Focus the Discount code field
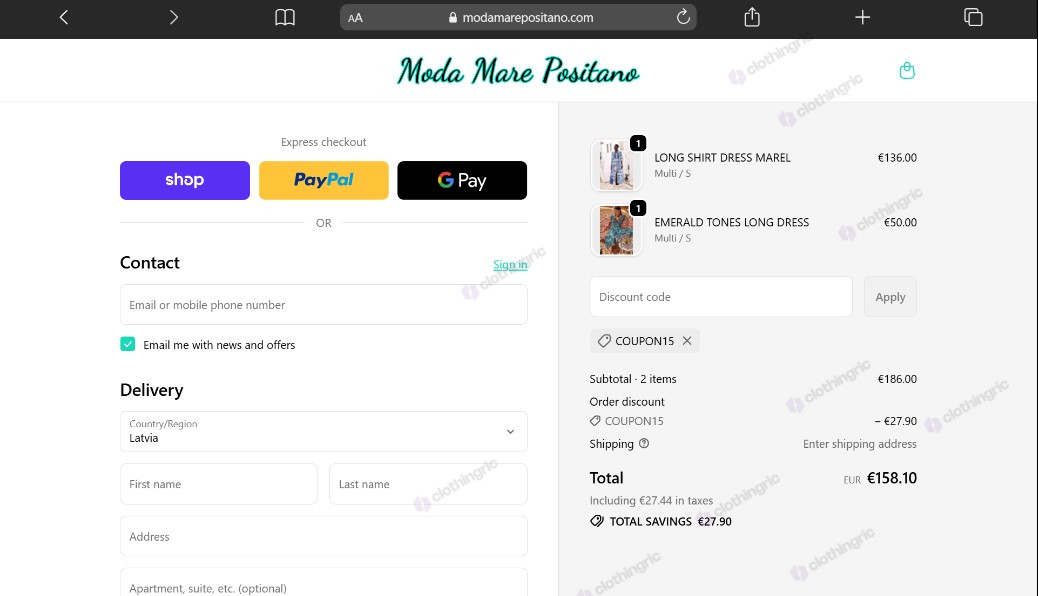The height and width of the screenshot is (596, 1038). point(721,297)
